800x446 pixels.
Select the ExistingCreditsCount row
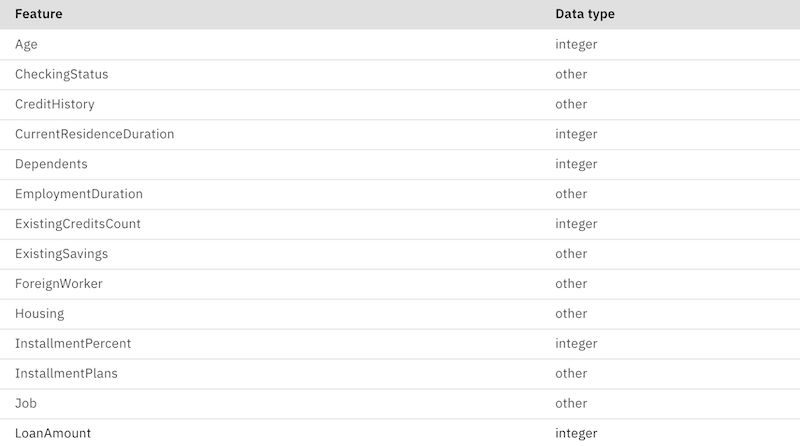click(x=400, y=224)
